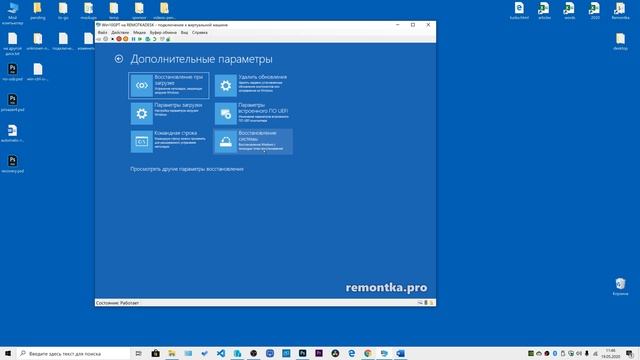The image size is (640, 360).
Task: Click the black Turn Off toolbar icon
Action: [x=113, y=39]
